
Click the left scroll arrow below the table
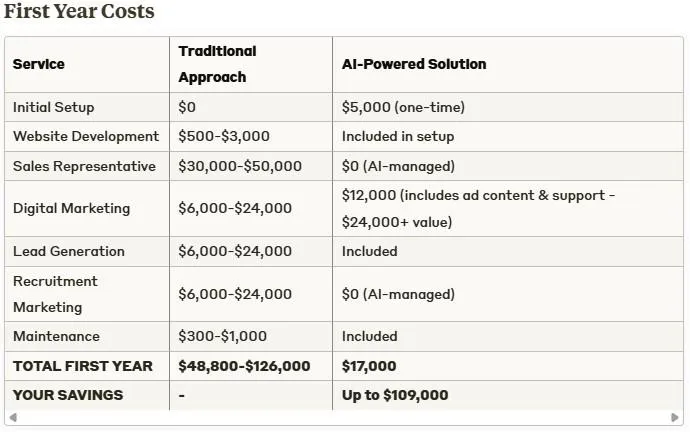pyautogui.click(x=13, y=417)
